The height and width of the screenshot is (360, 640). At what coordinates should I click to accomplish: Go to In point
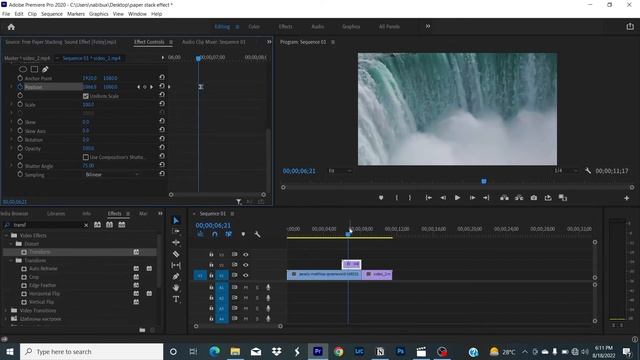click(429, 198)
